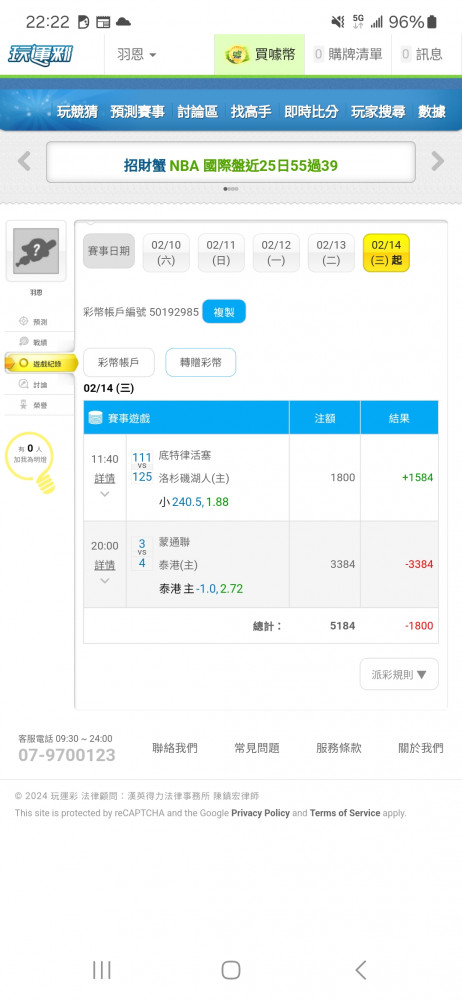This screenshot has height=1000, width=462.
Task: Select date tab 02/14 (三) 起
Action: click(x=386, y=253)
